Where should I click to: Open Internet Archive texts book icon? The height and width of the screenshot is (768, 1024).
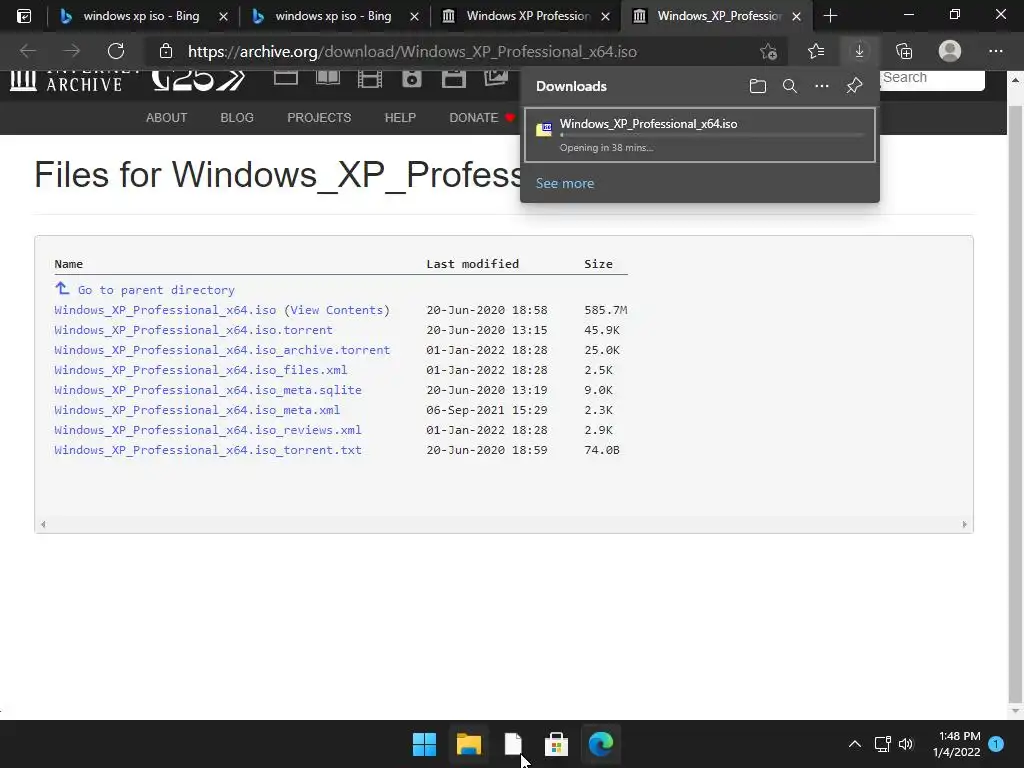(328, 78)
